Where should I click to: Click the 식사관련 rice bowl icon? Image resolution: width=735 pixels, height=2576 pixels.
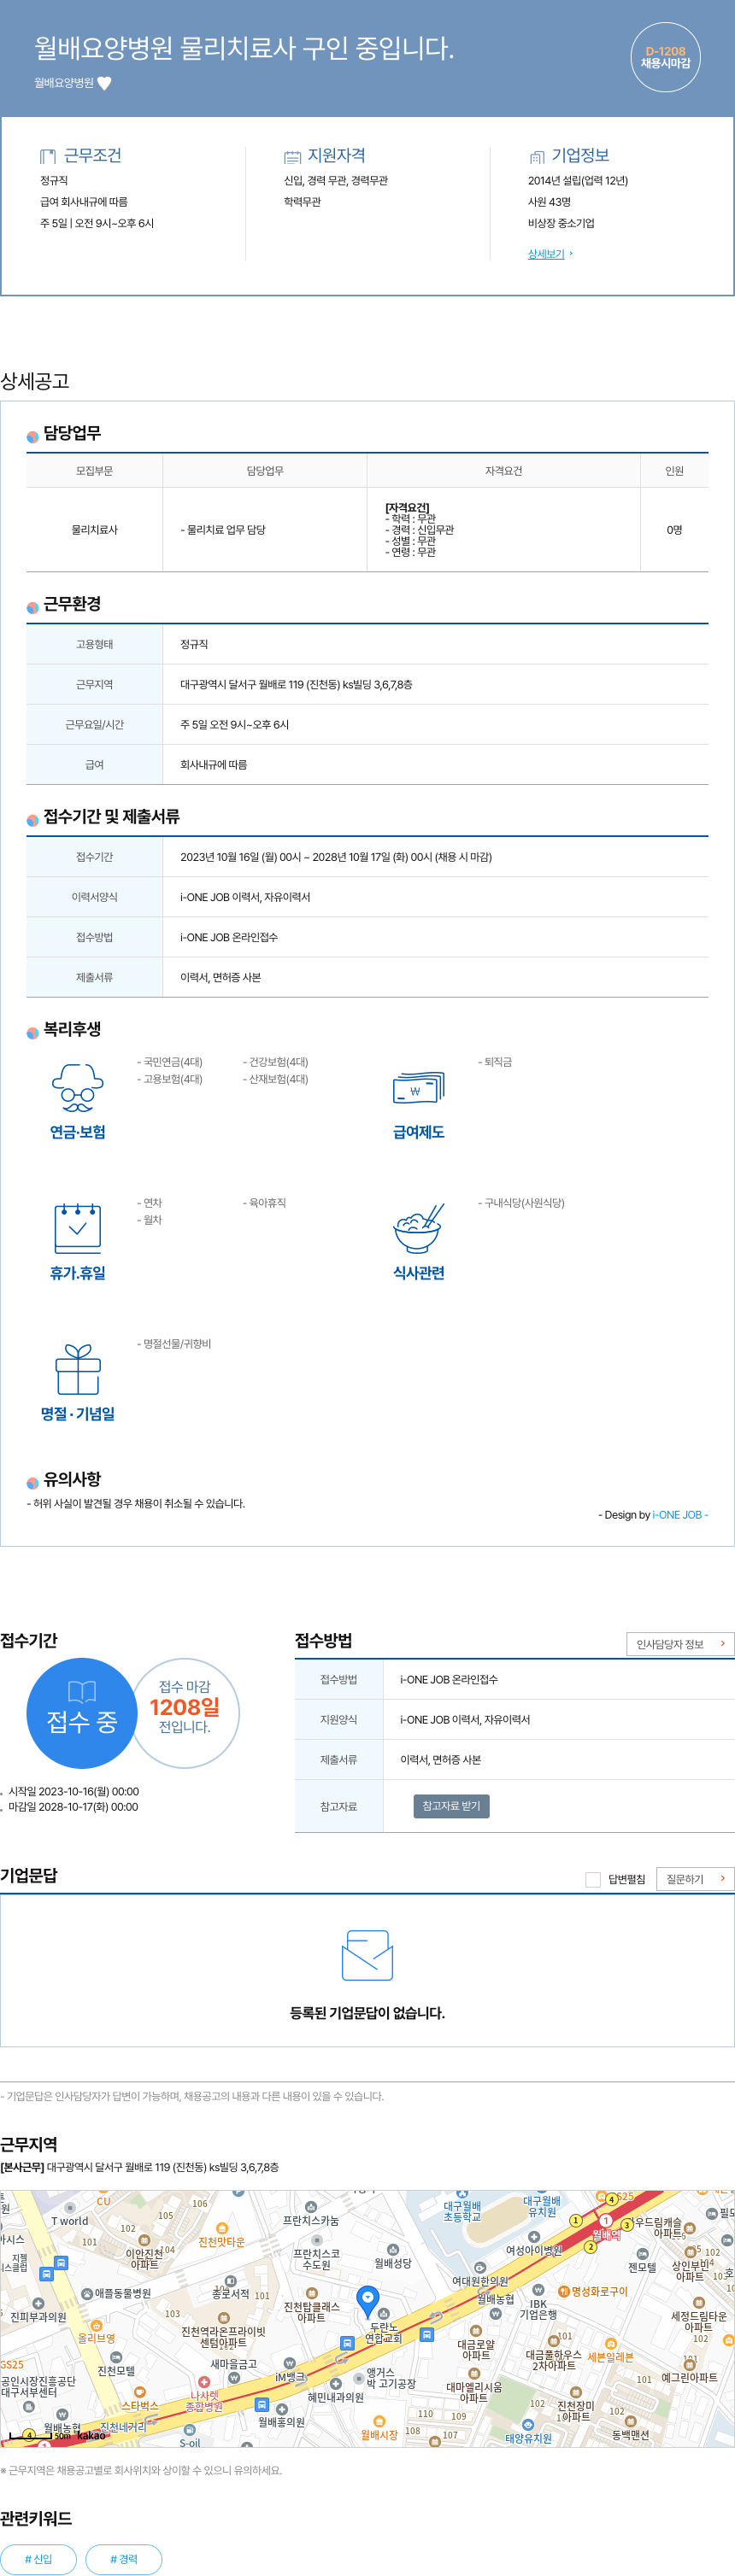418,1228
